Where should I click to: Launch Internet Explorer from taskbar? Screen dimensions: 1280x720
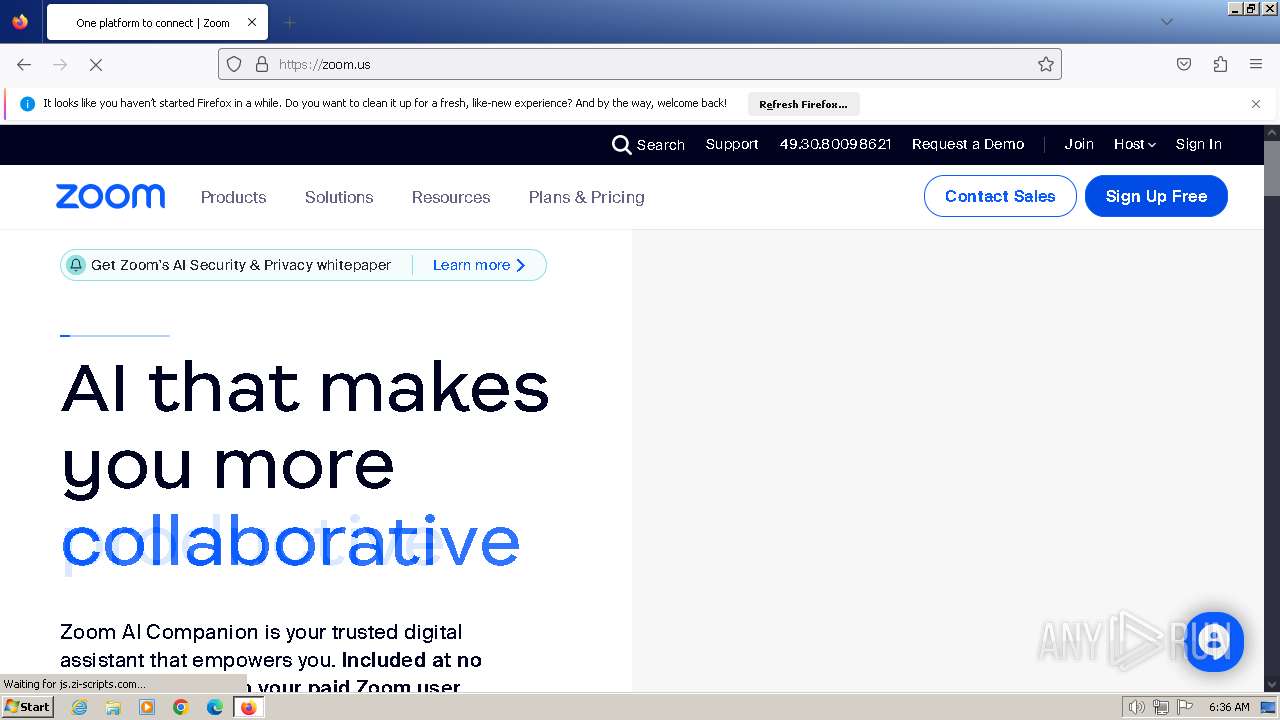coord(79,707)
